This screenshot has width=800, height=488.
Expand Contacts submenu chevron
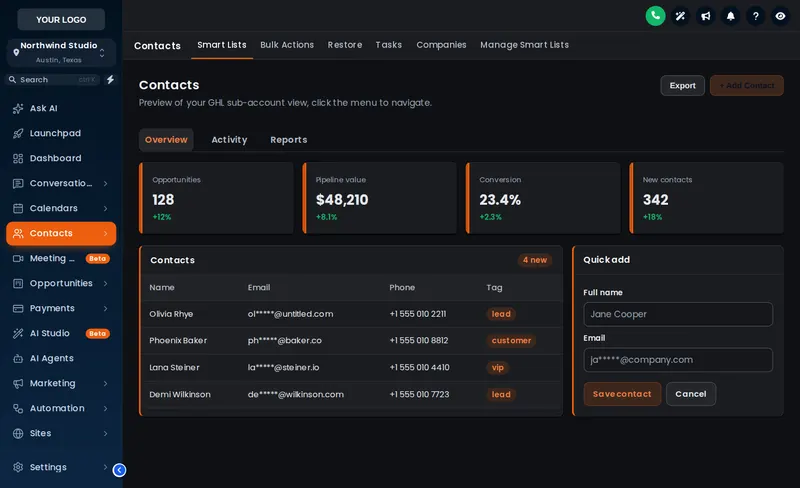coord(106,233)
